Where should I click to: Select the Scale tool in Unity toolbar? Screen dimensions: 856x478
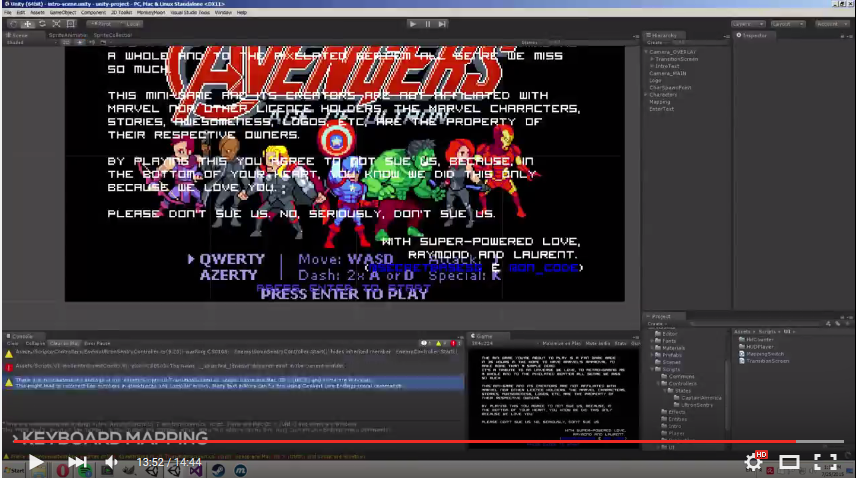click(x=56, y=24)
